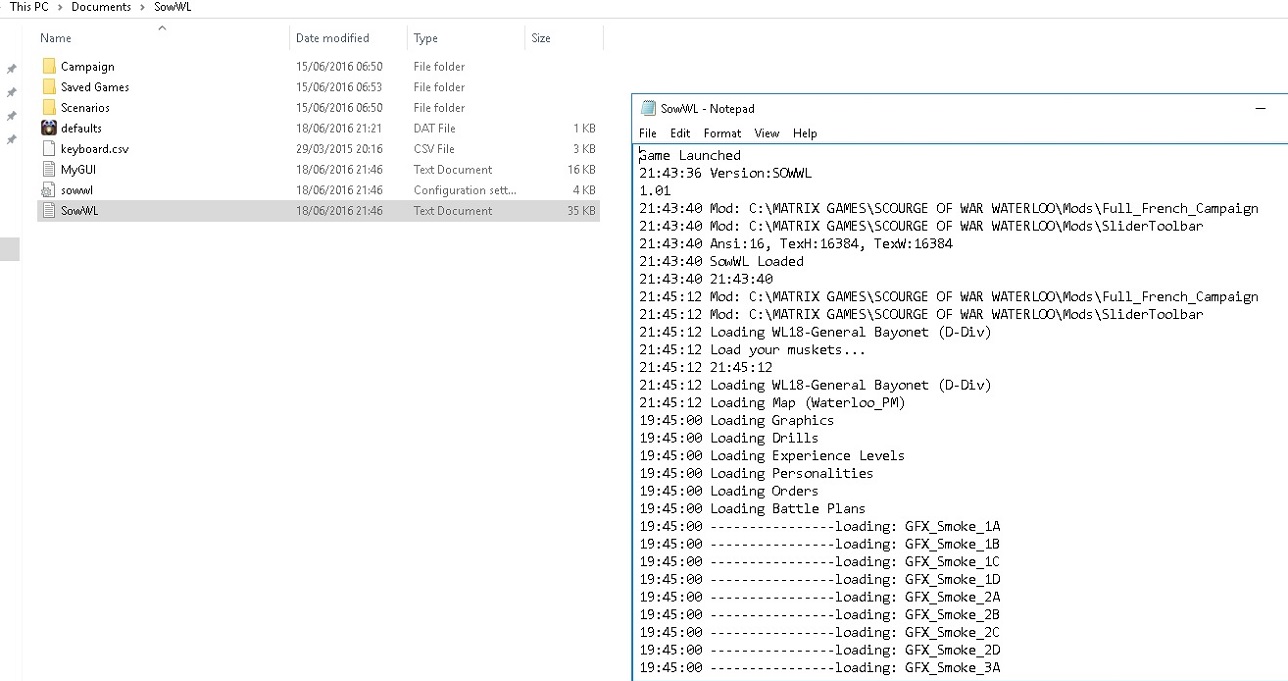This screenshot has width=1288, height=681.
Task: Click the 'Loading Orders' log line
Action: 729,491
